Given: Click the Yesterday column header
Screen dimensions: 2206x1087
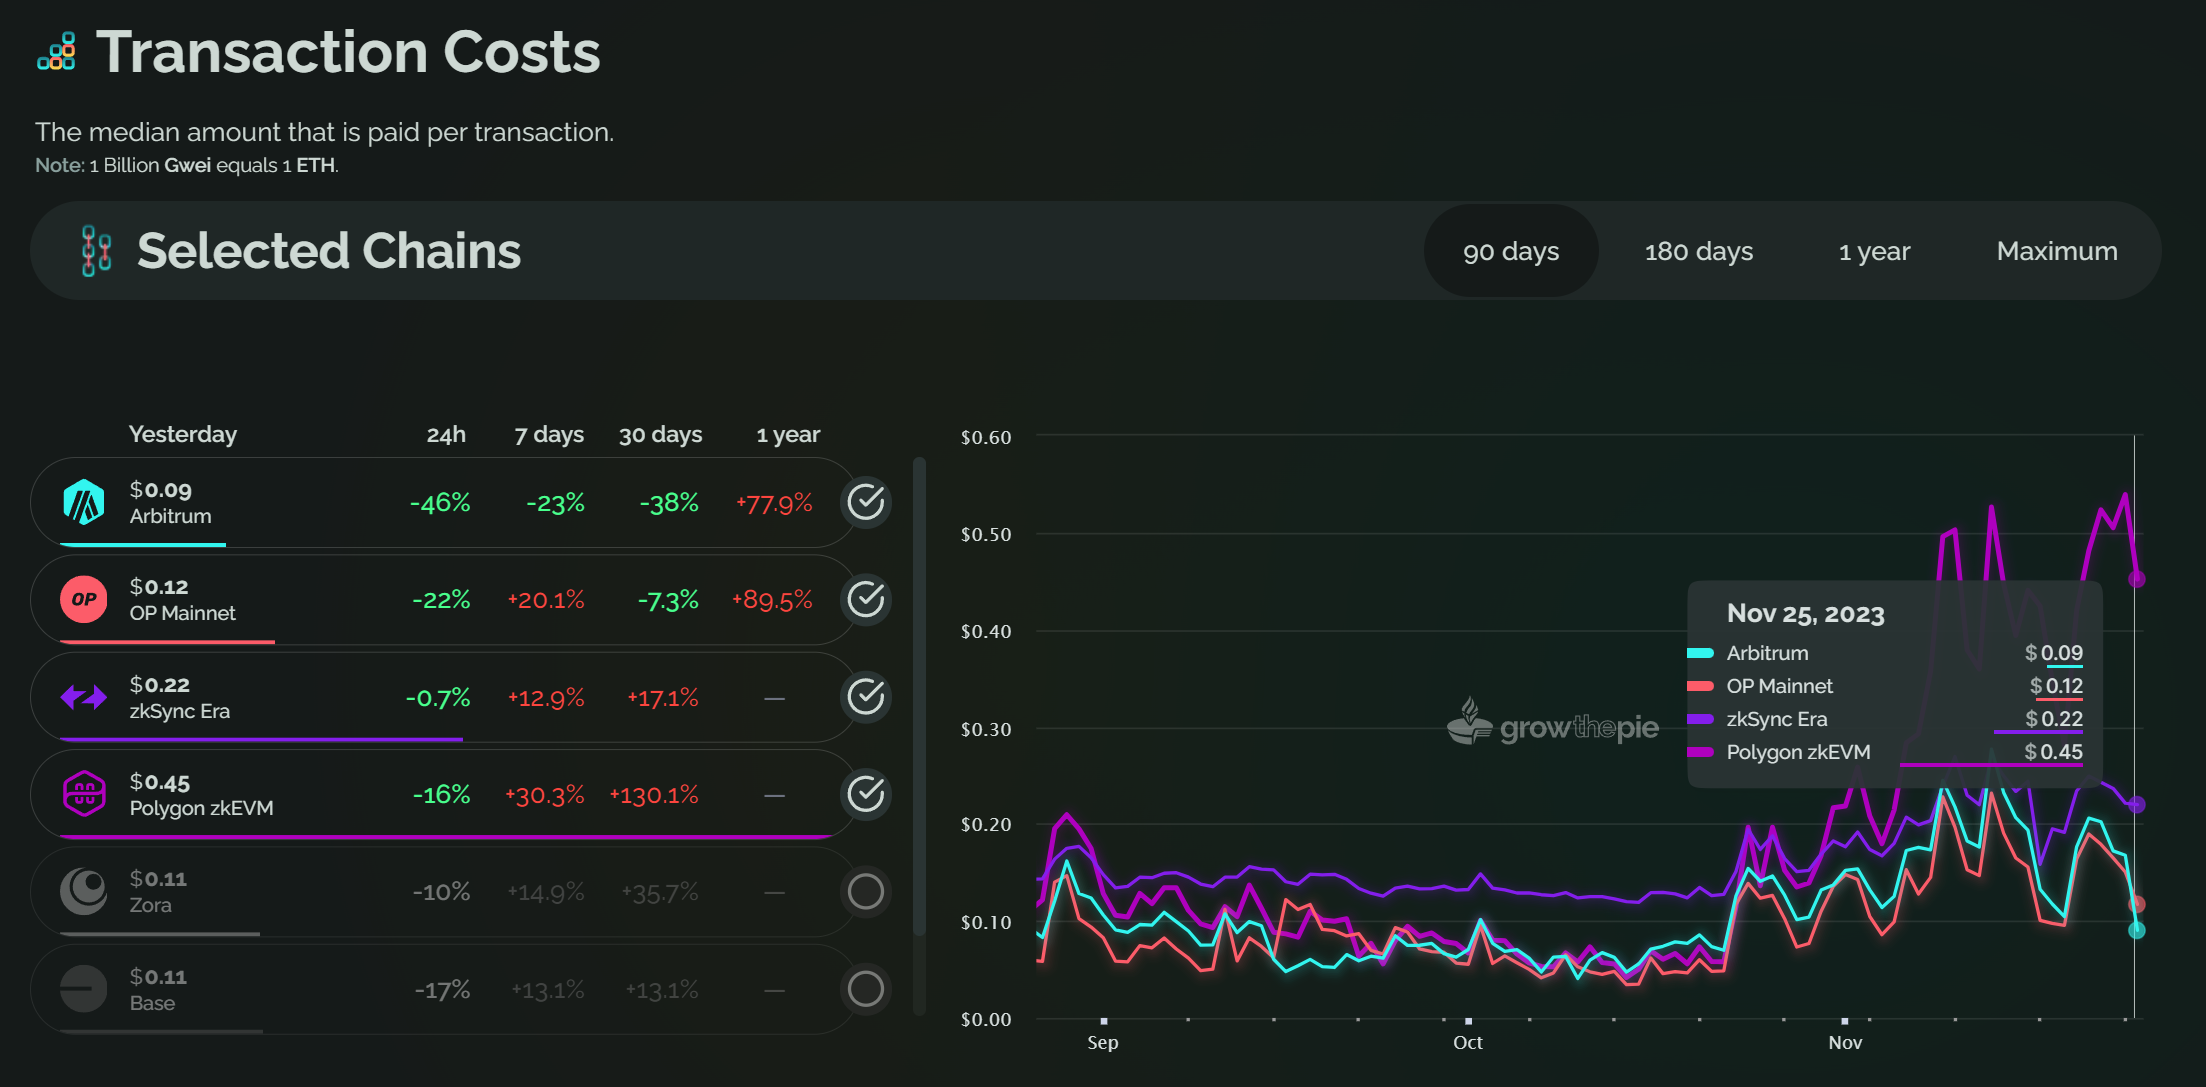Looking at the screenshot, I should (x=183, y=434).
